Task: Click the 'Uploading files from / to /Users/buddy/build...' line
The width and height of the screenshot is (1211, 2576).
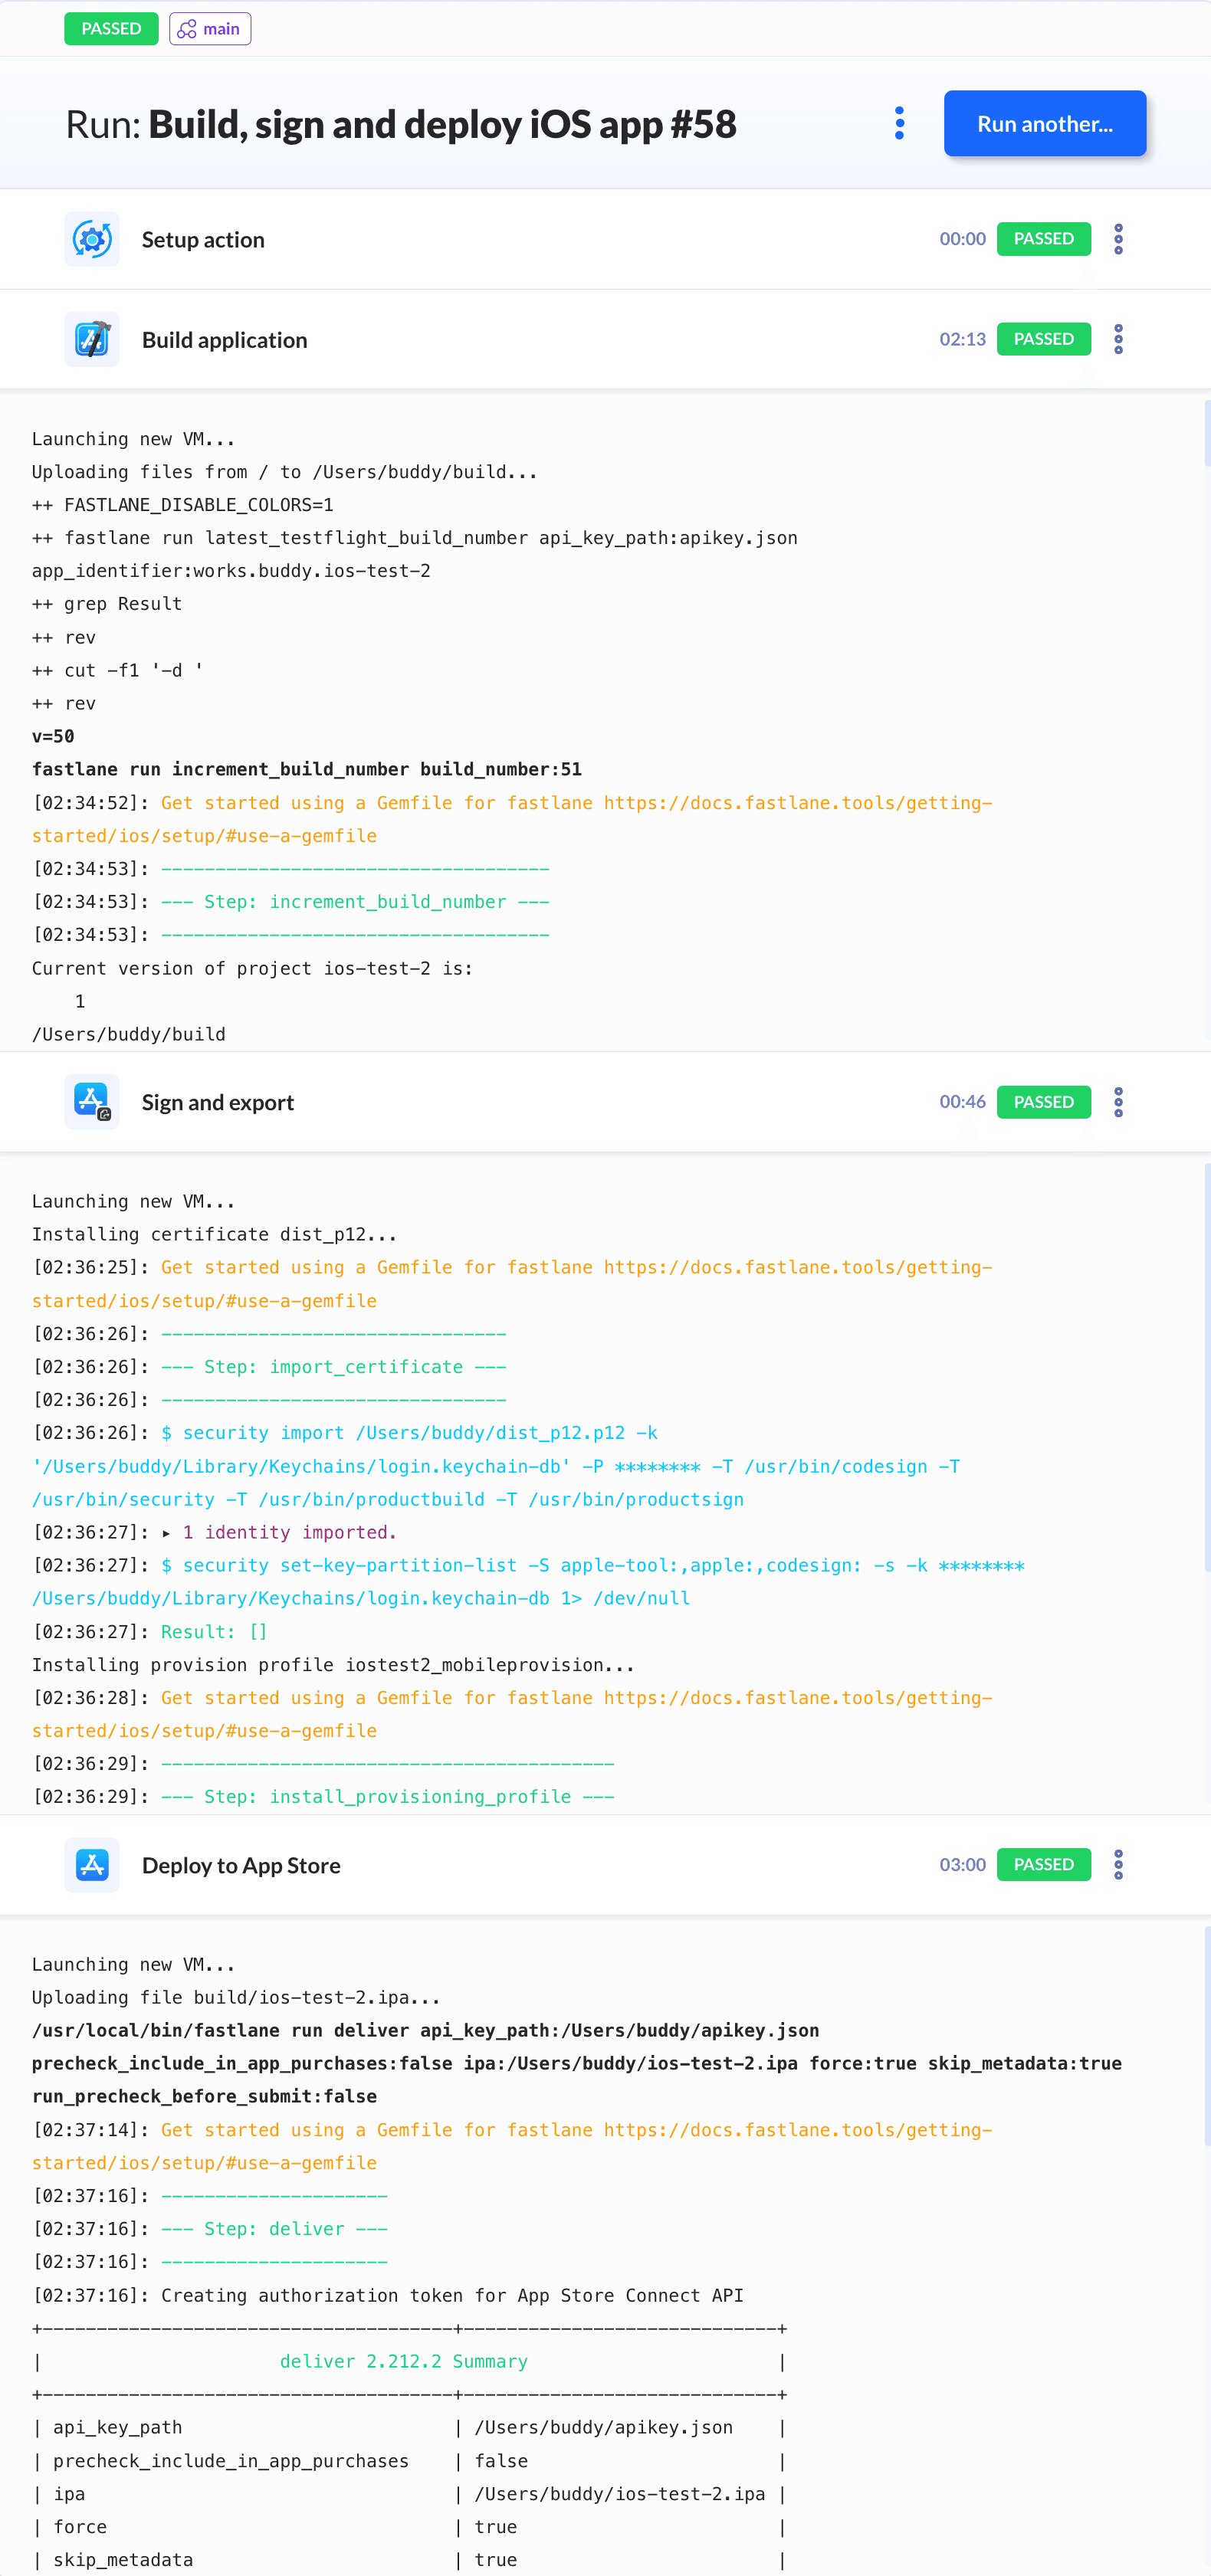Action: pos(285,472)
